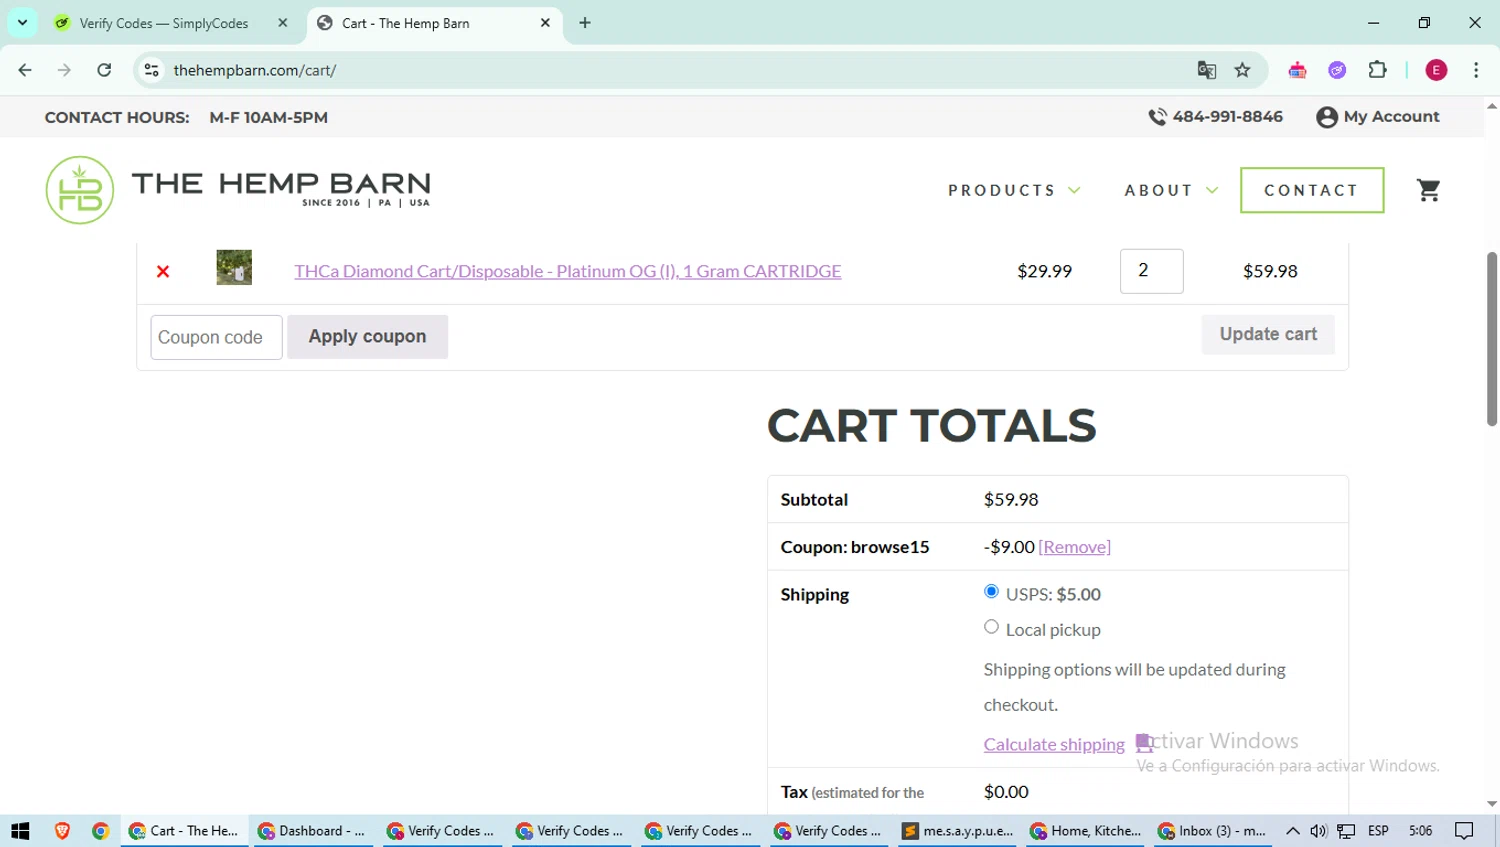Click the $59.98 subtotal value

coord(1011,499)
